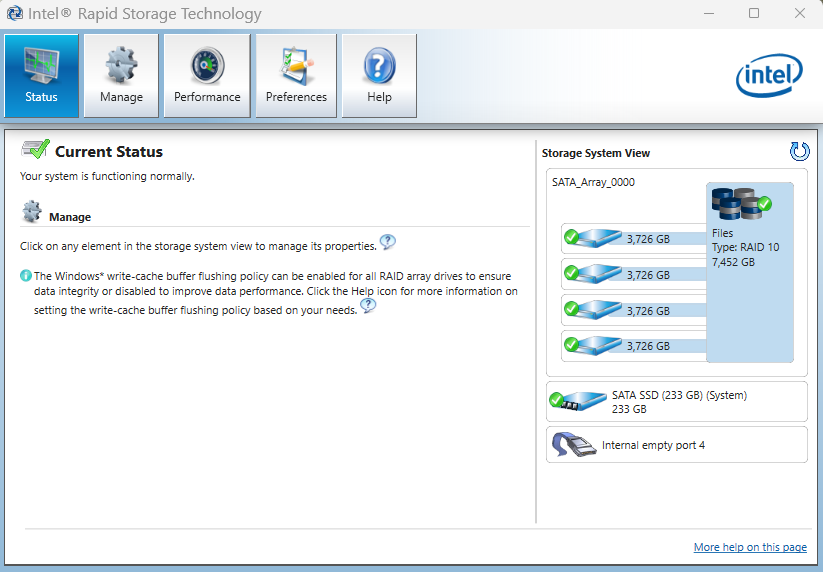Click the info icon beside write-cache note
823x572 pixels.
coord(26,275)
